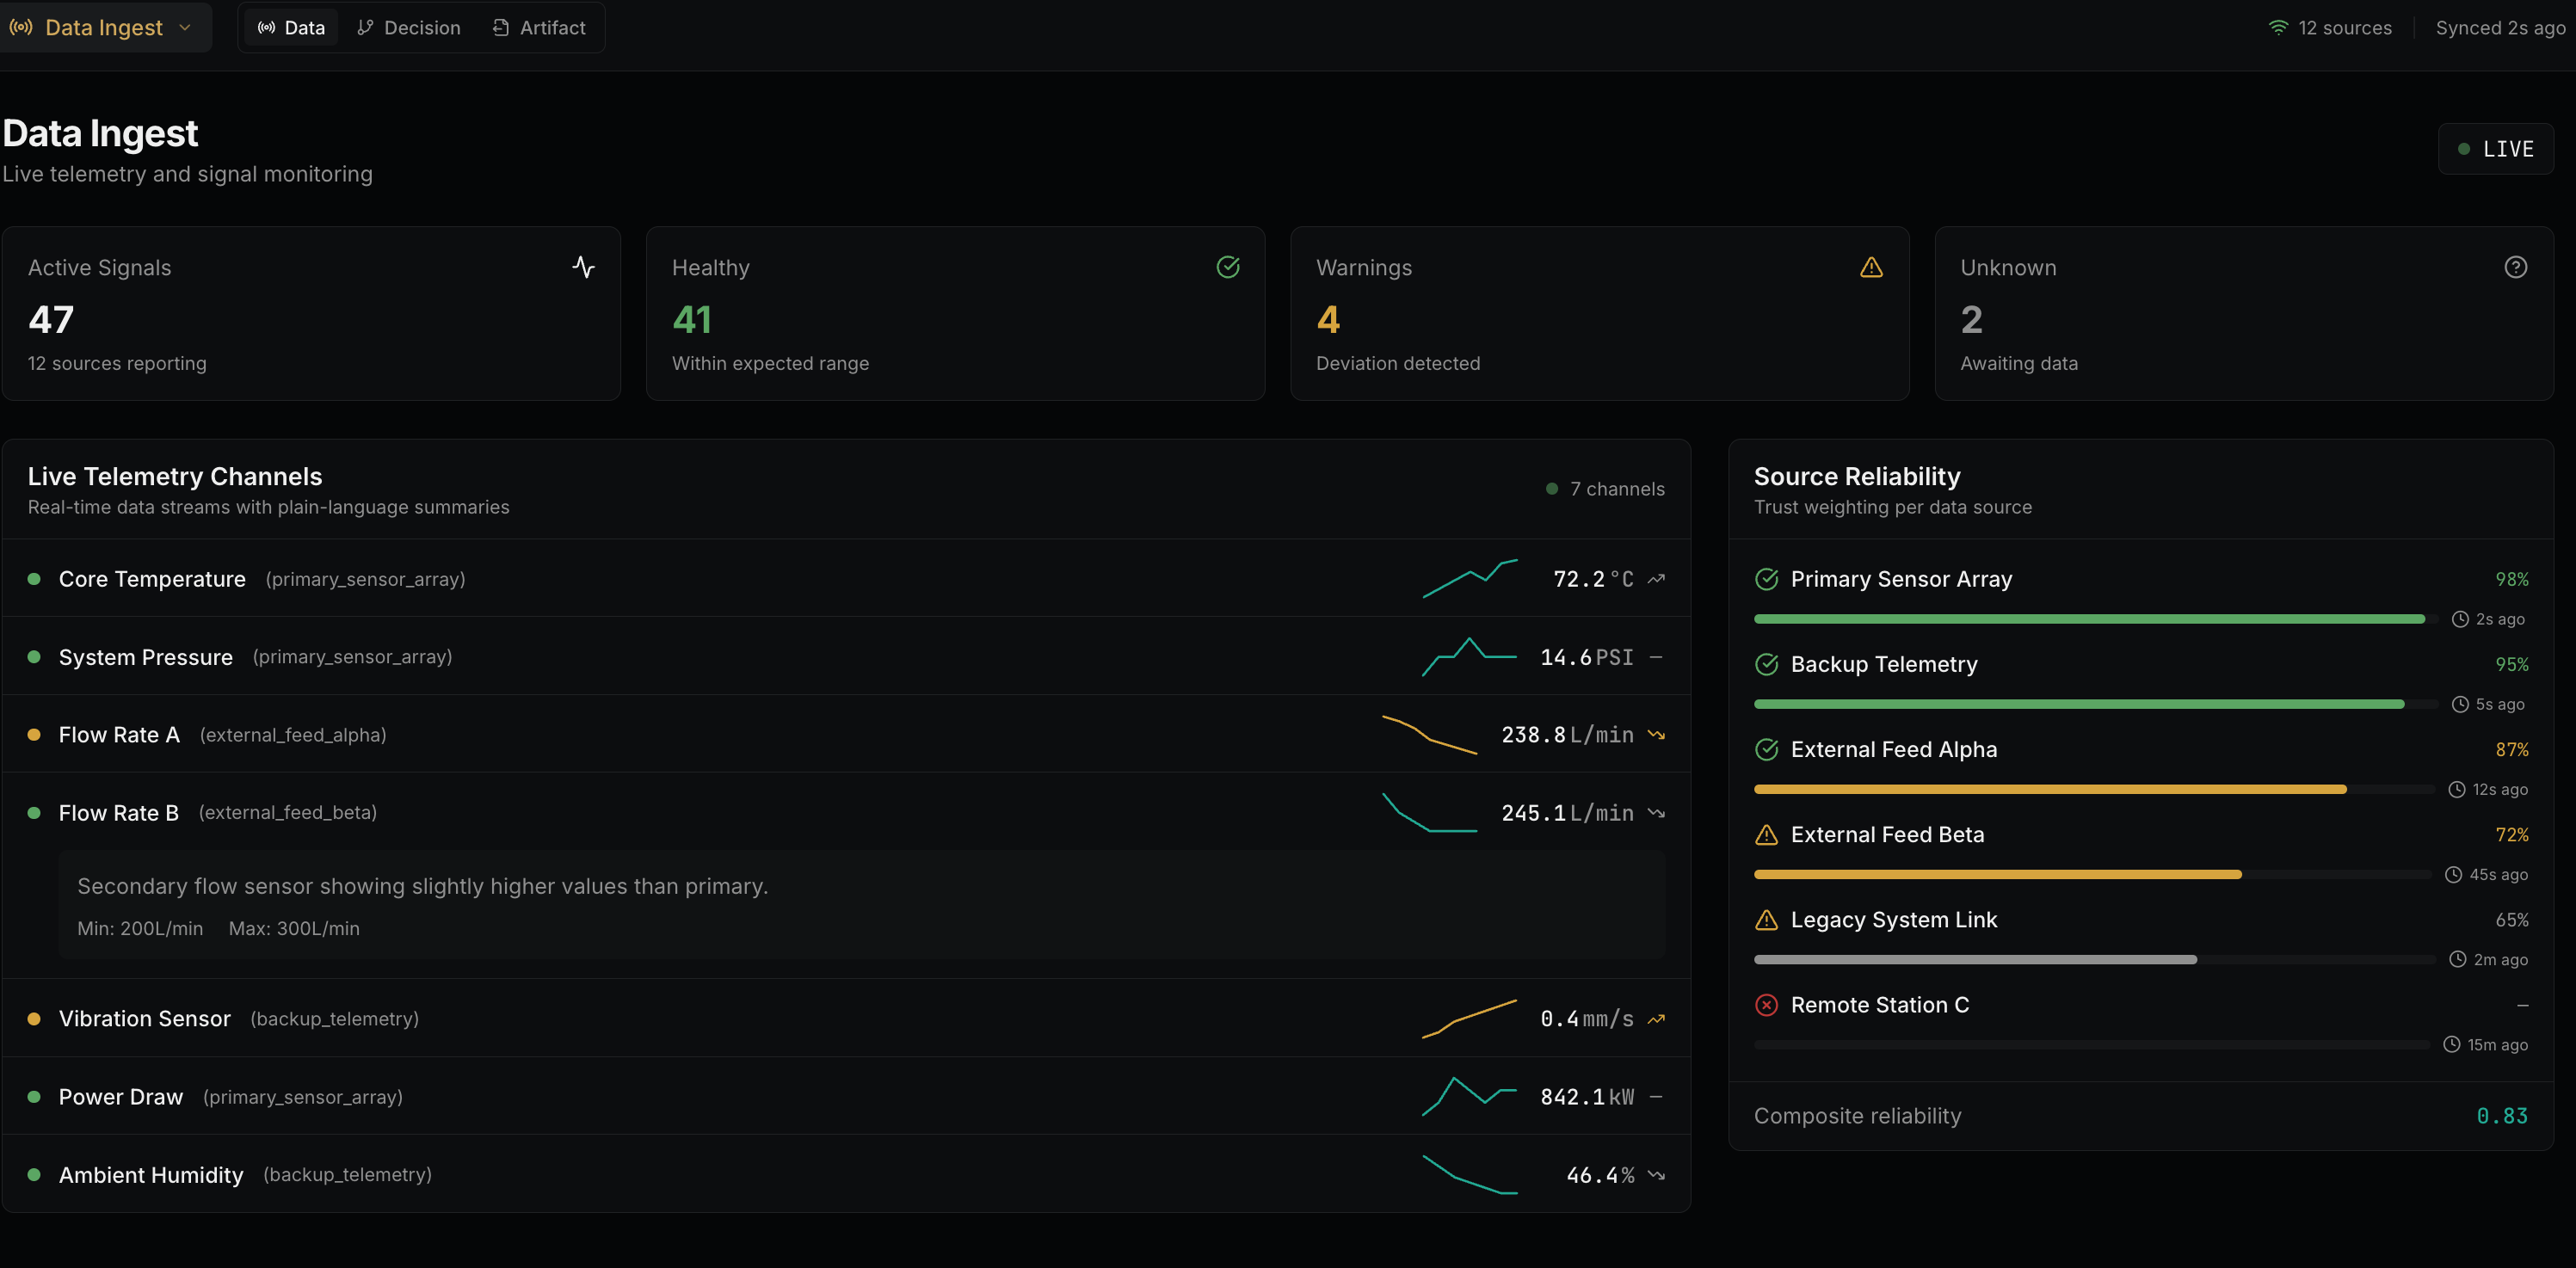Screen dimensions: 2576x1268
Task: Click the External Feed Beta reliability bar
Action: coord(2092,874)
